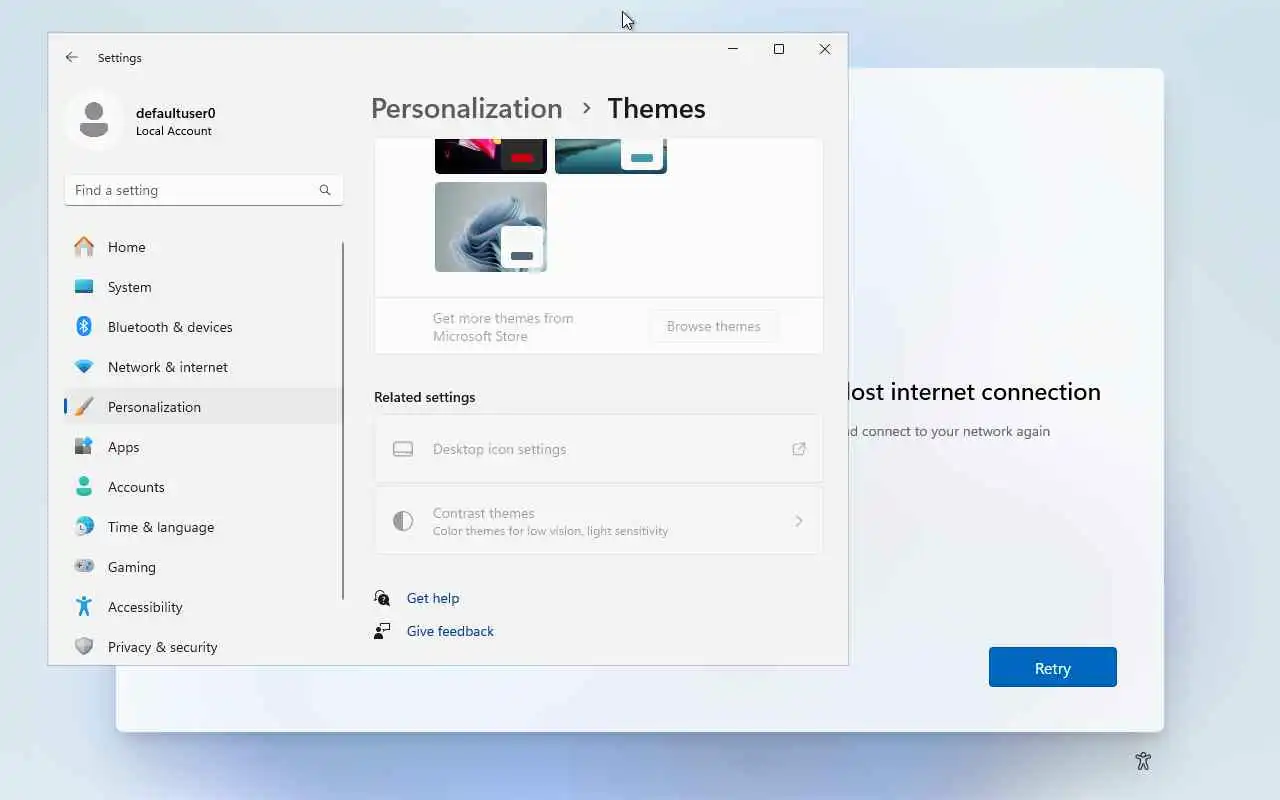
Task: Select the teal lake theme thumbnail
Action: [611, 156]
